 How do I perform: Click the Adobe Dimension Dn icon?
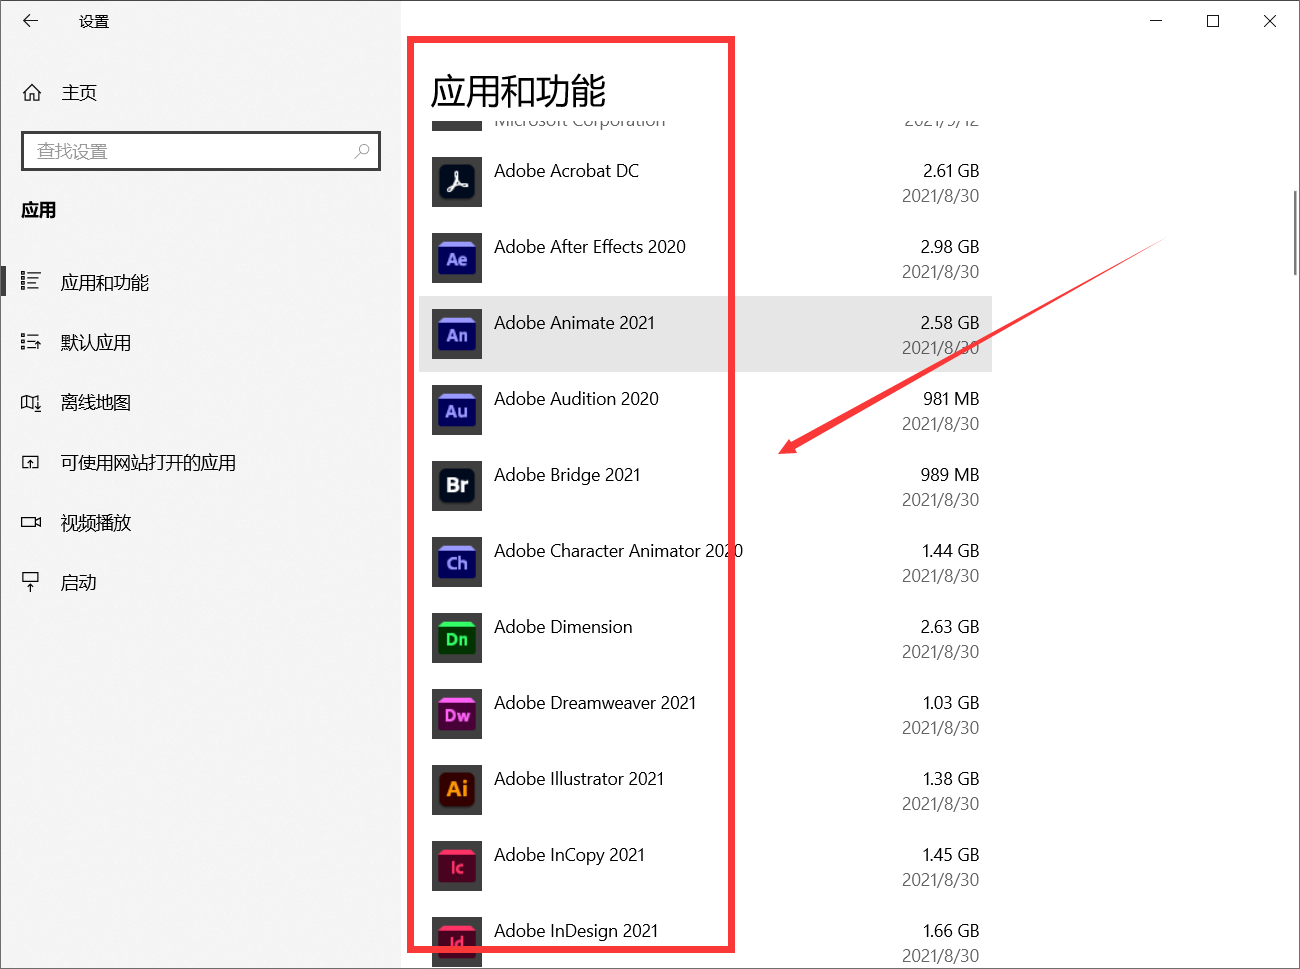[x=457, y=638]
